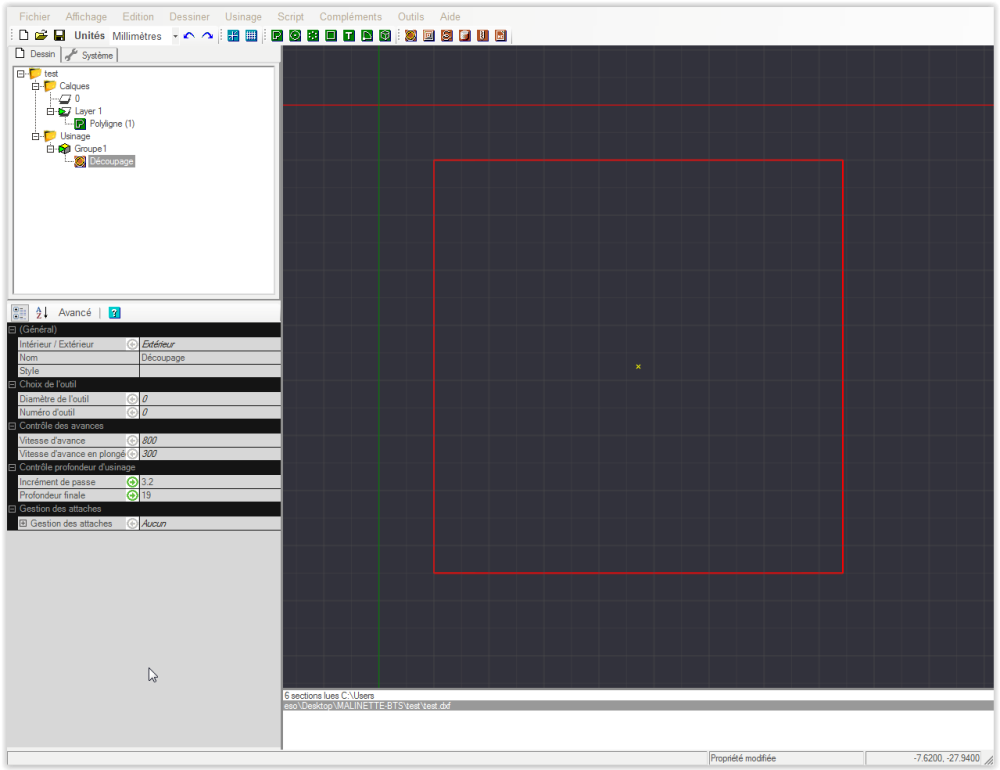The height and width of the screenshot is (770, 1000).
Task: Open the Aide menu
Action: coord(450,17)
